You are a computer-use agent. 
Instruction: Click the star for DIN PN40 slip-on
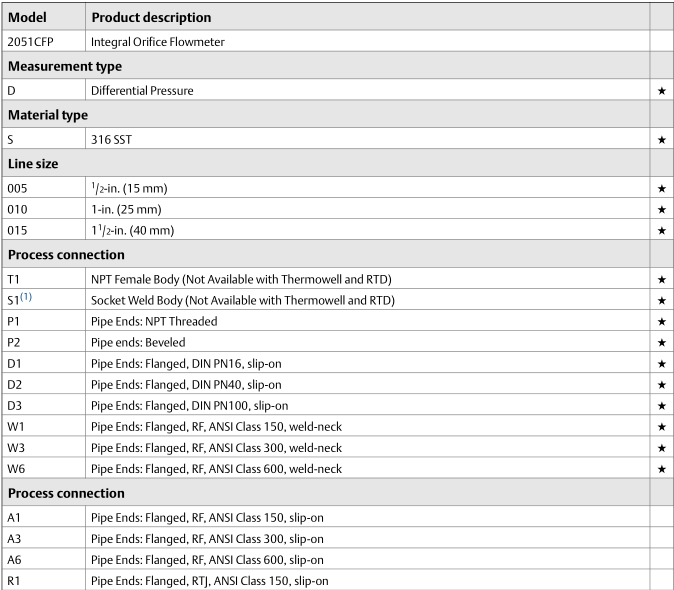click(x=661, y=384)
